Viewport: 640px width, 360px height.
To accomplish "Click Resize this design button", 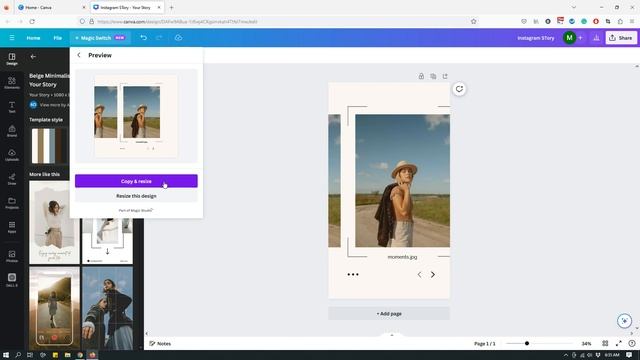I will pyautogui.click(x=136, y=196).
